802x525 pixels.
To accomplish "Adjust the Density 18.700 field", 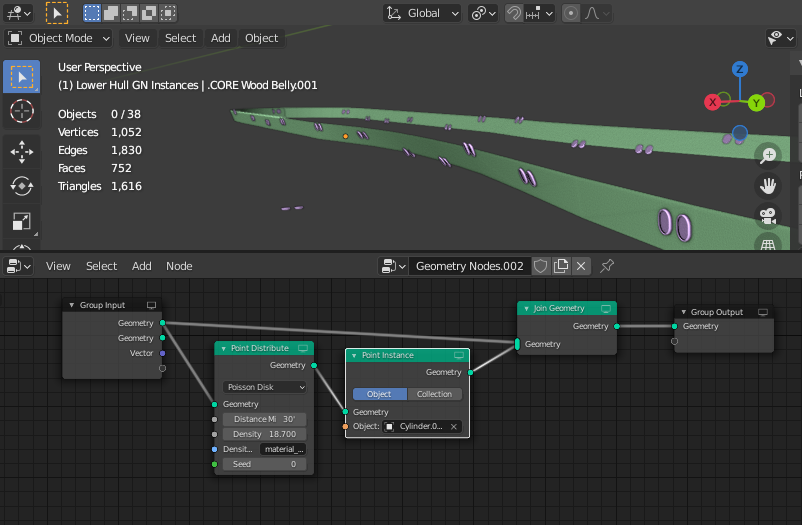I will click(264, 434).
